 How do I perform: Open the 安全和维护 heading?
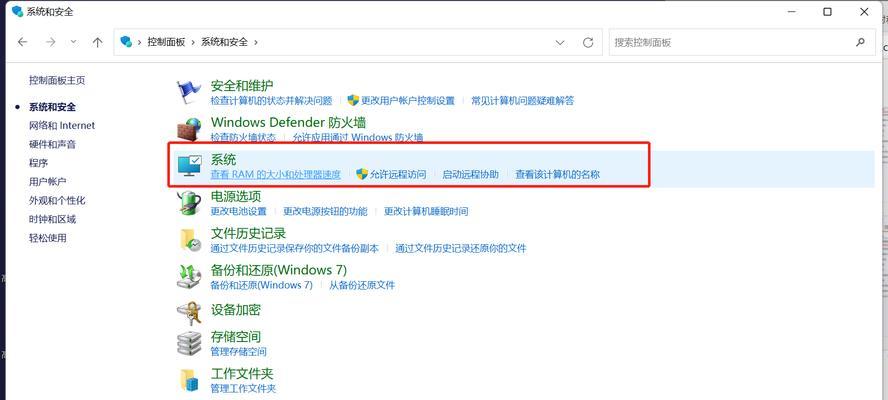242,86
